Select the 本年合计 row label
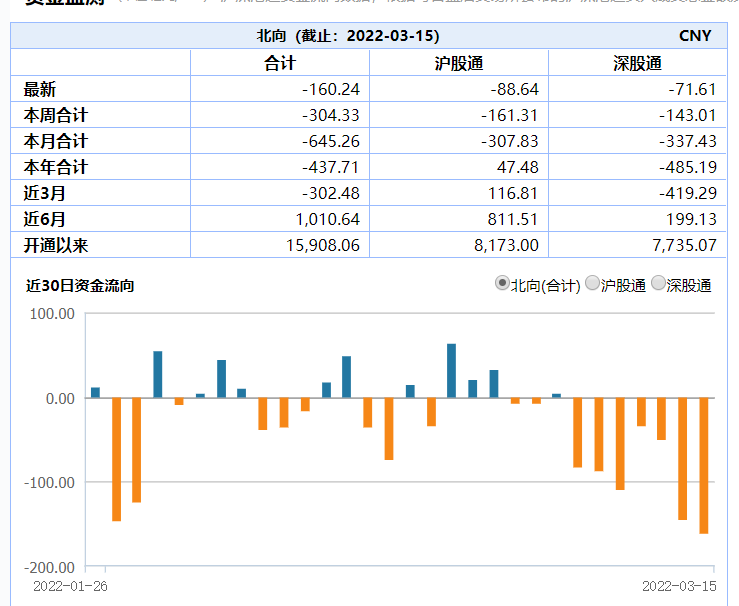The height and width of the screenshot is (606, 739). tap(56, 167)
